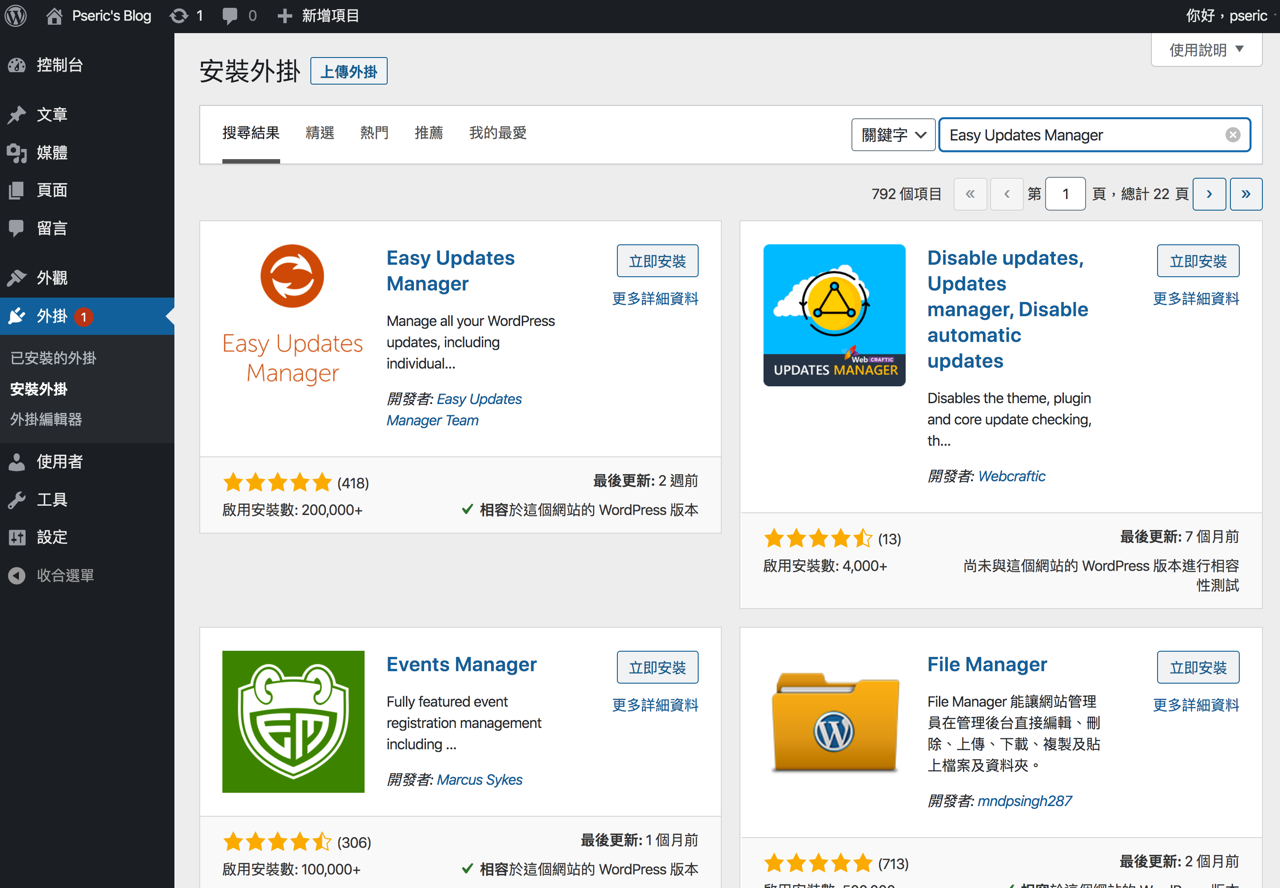Click the Updates Manager cloud plugin thumbnail
This screenshot has height=888, width=1280.
[834, 315]
